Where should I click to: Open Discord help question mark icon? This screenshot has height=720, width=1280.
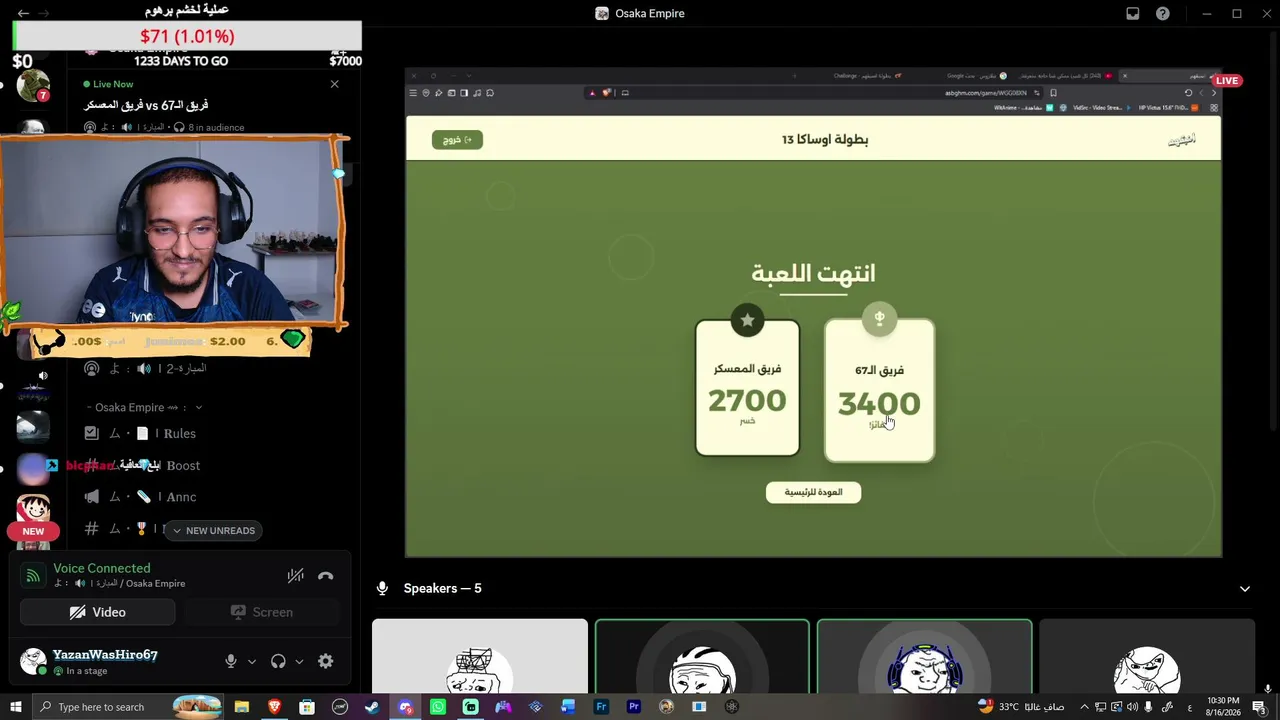tap(1163, 14)
